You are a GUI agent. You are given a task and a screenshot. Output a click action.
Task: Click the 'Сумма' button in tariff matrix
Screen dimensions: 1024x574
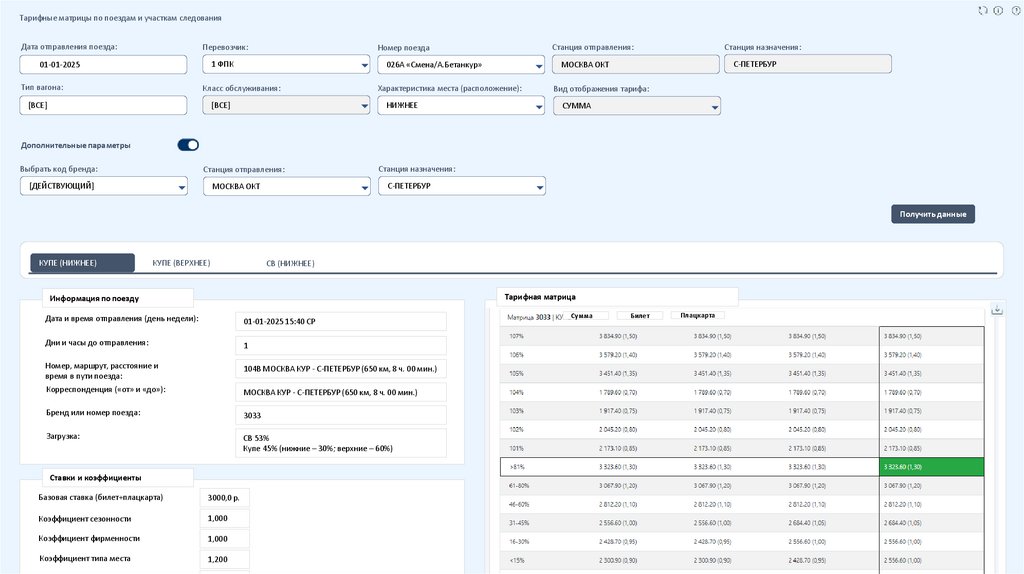click(582, 315)
